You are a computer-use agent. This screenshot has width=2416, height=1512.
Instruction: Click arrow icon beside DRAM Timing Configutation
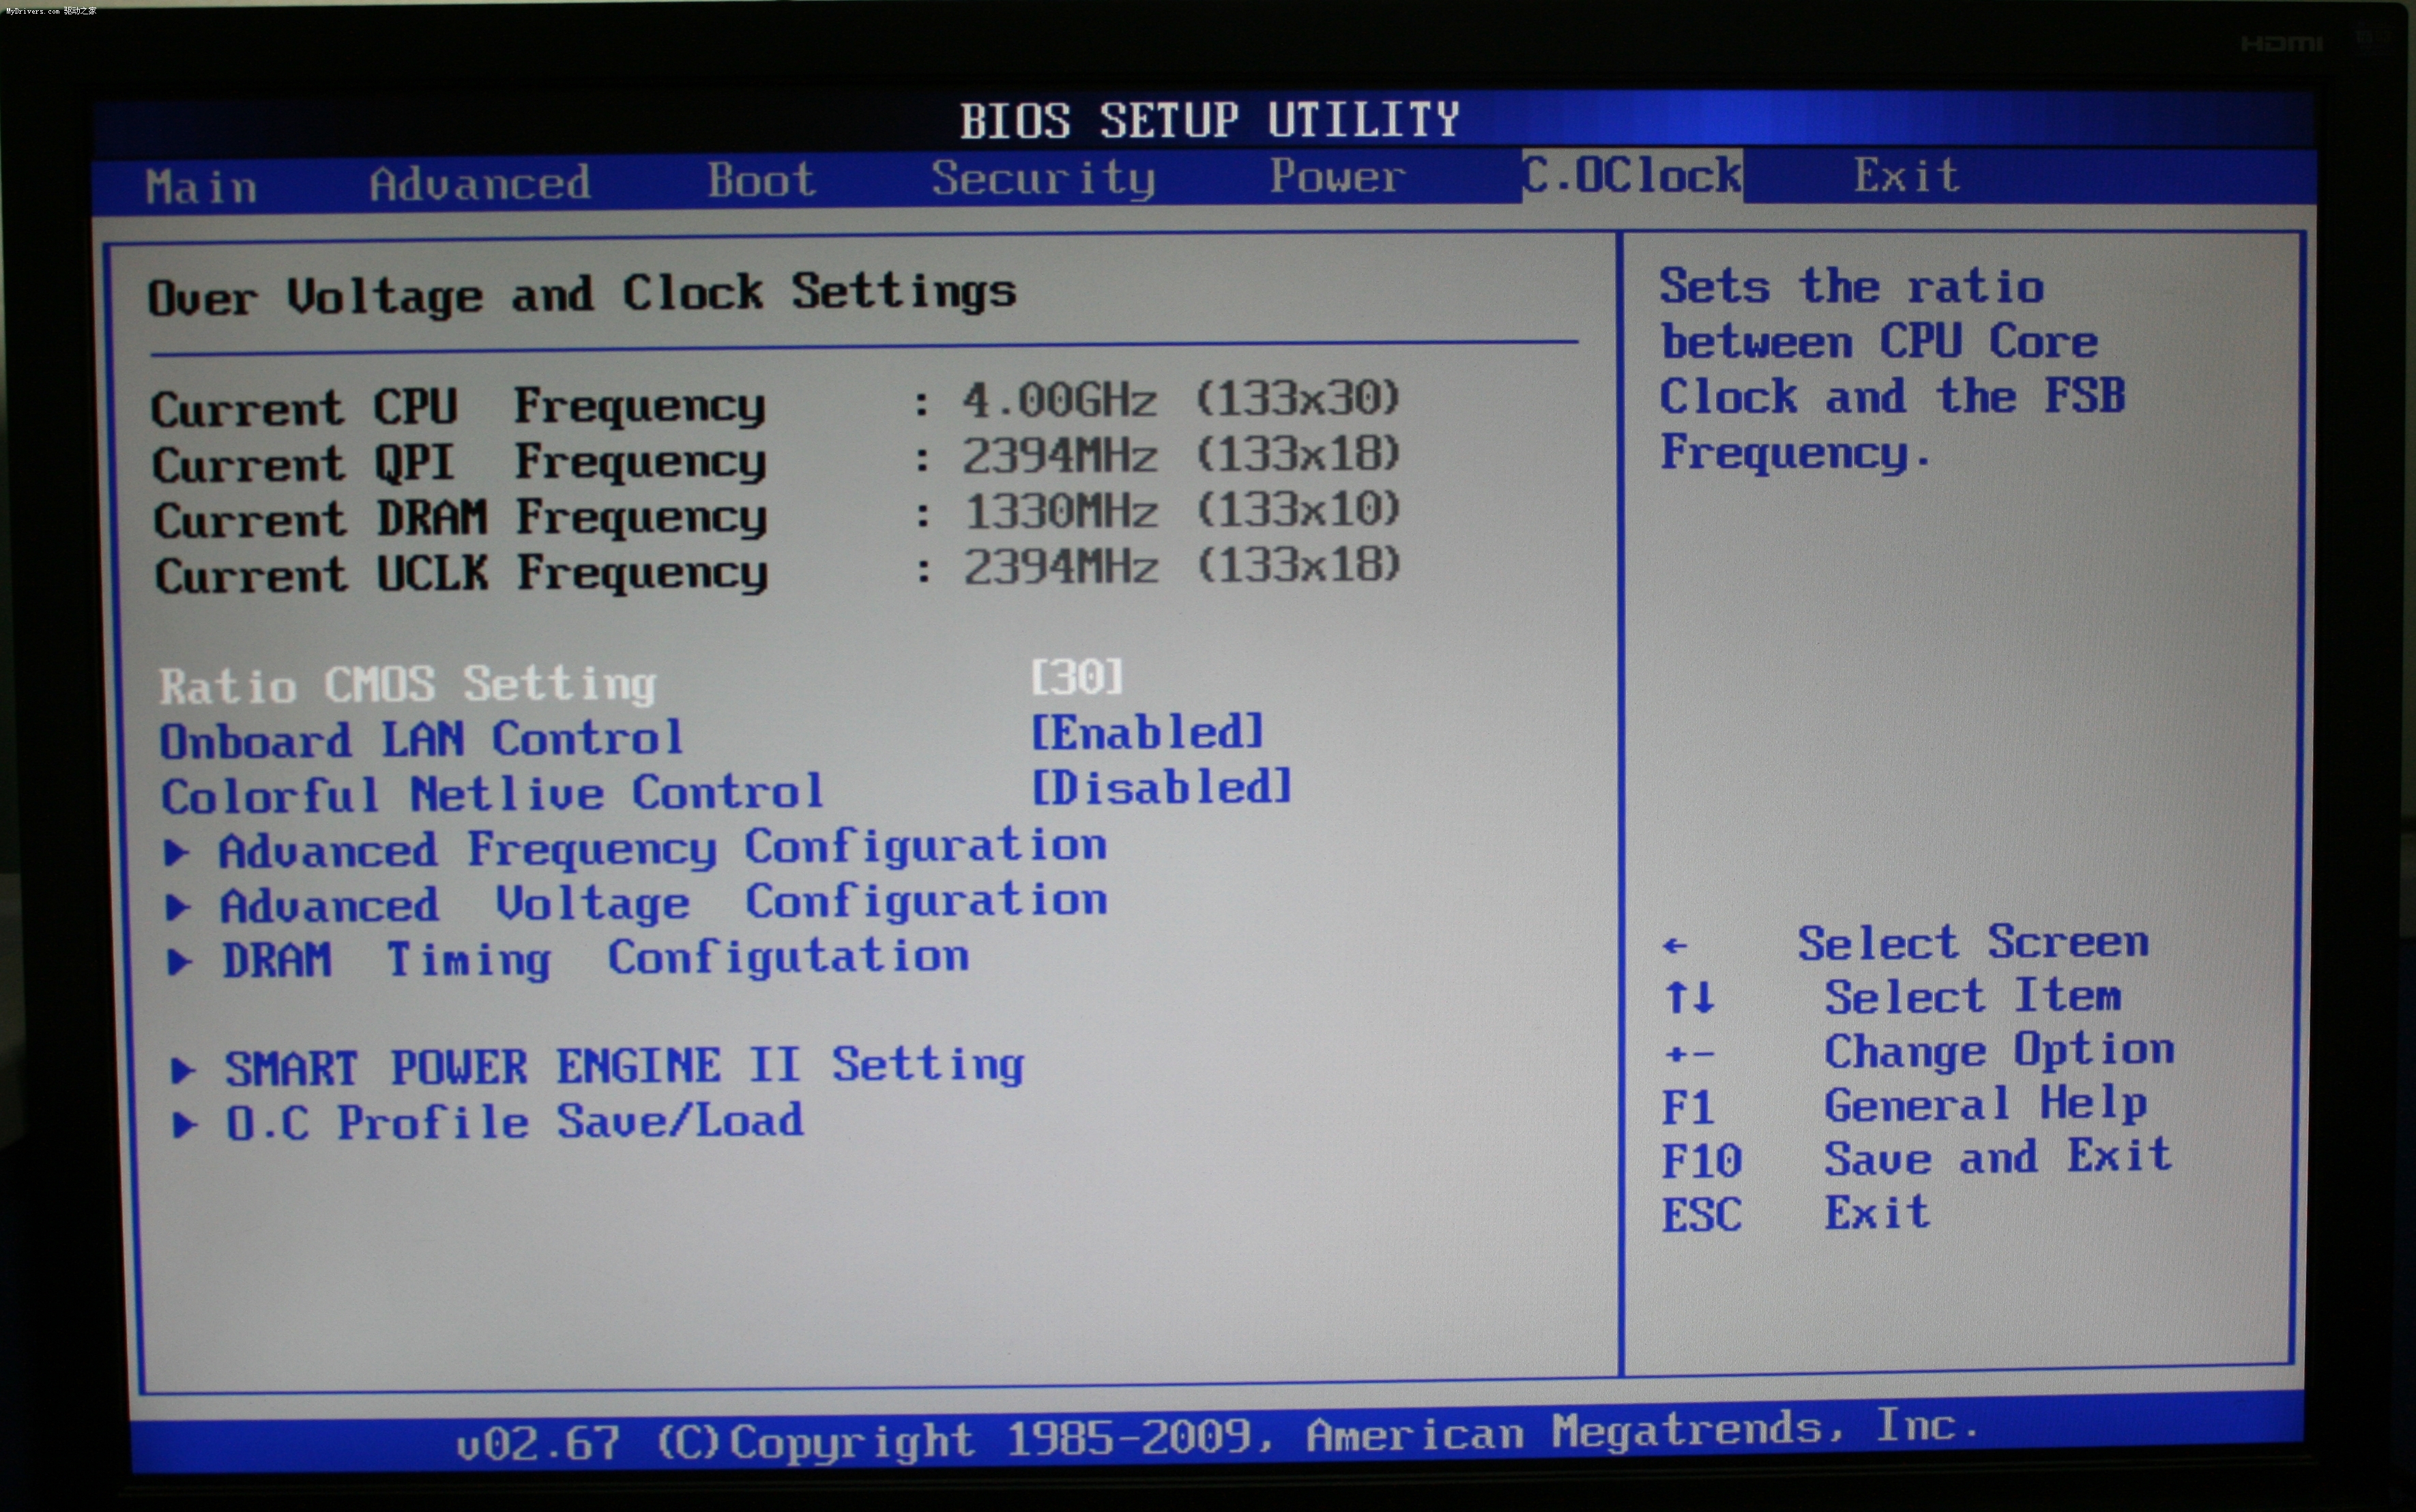click(180, 962)
